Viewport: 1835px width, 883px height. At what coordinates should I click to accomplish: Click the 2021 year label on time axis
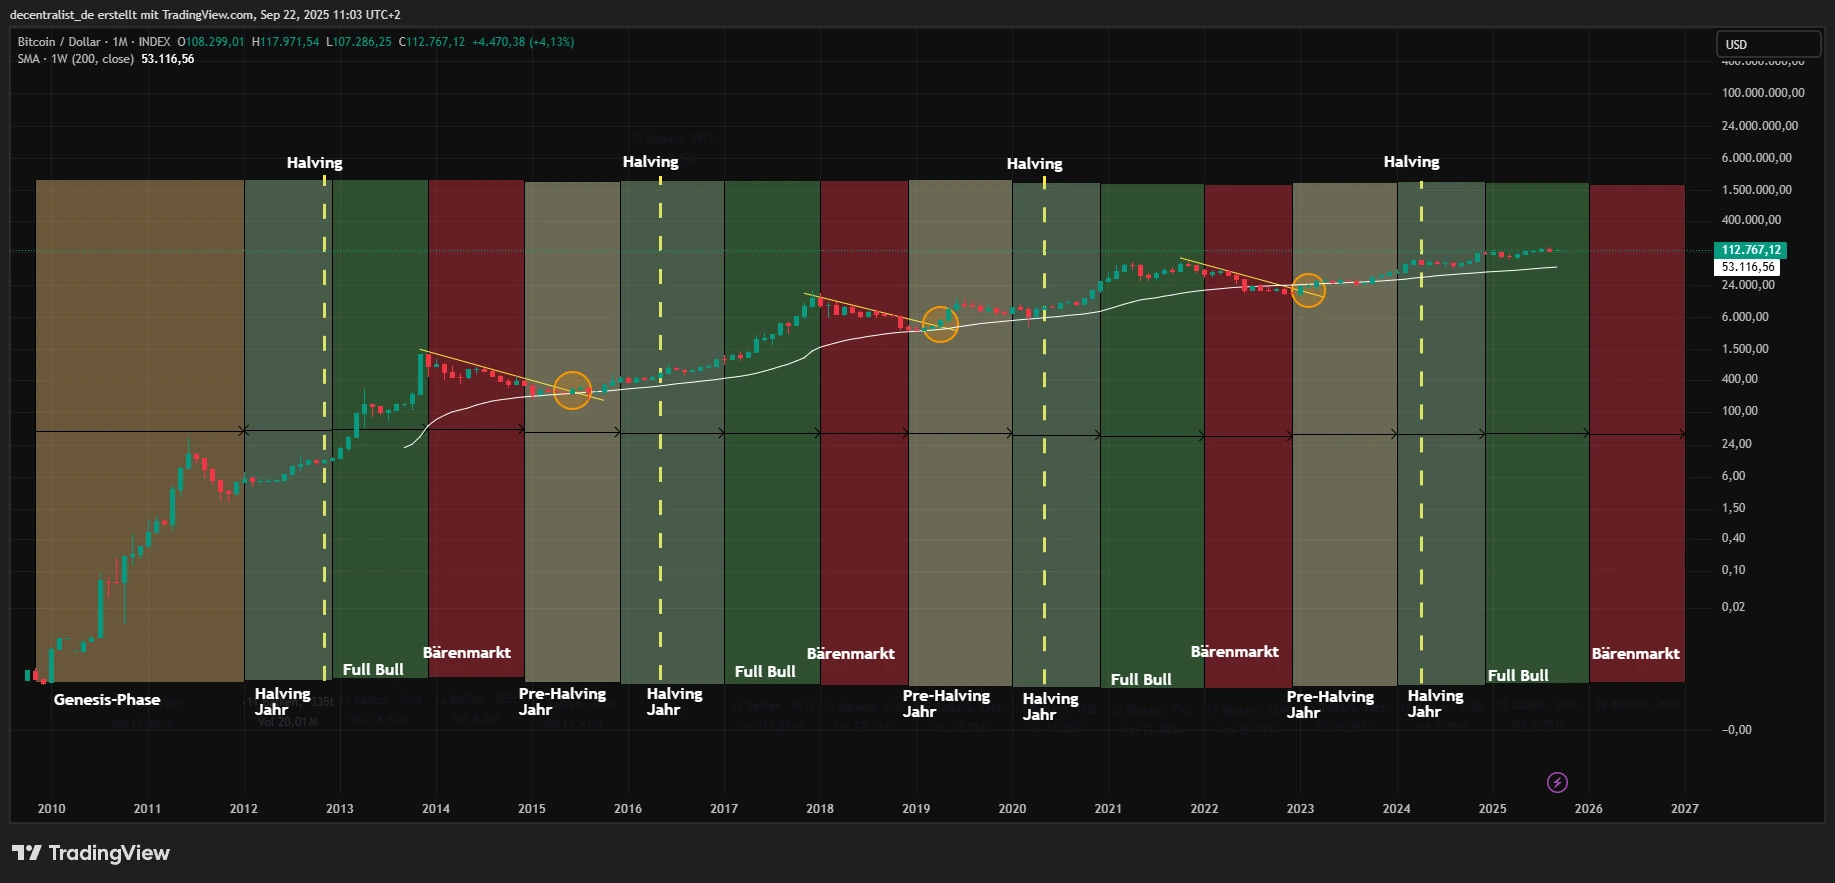coord(1108,809)
